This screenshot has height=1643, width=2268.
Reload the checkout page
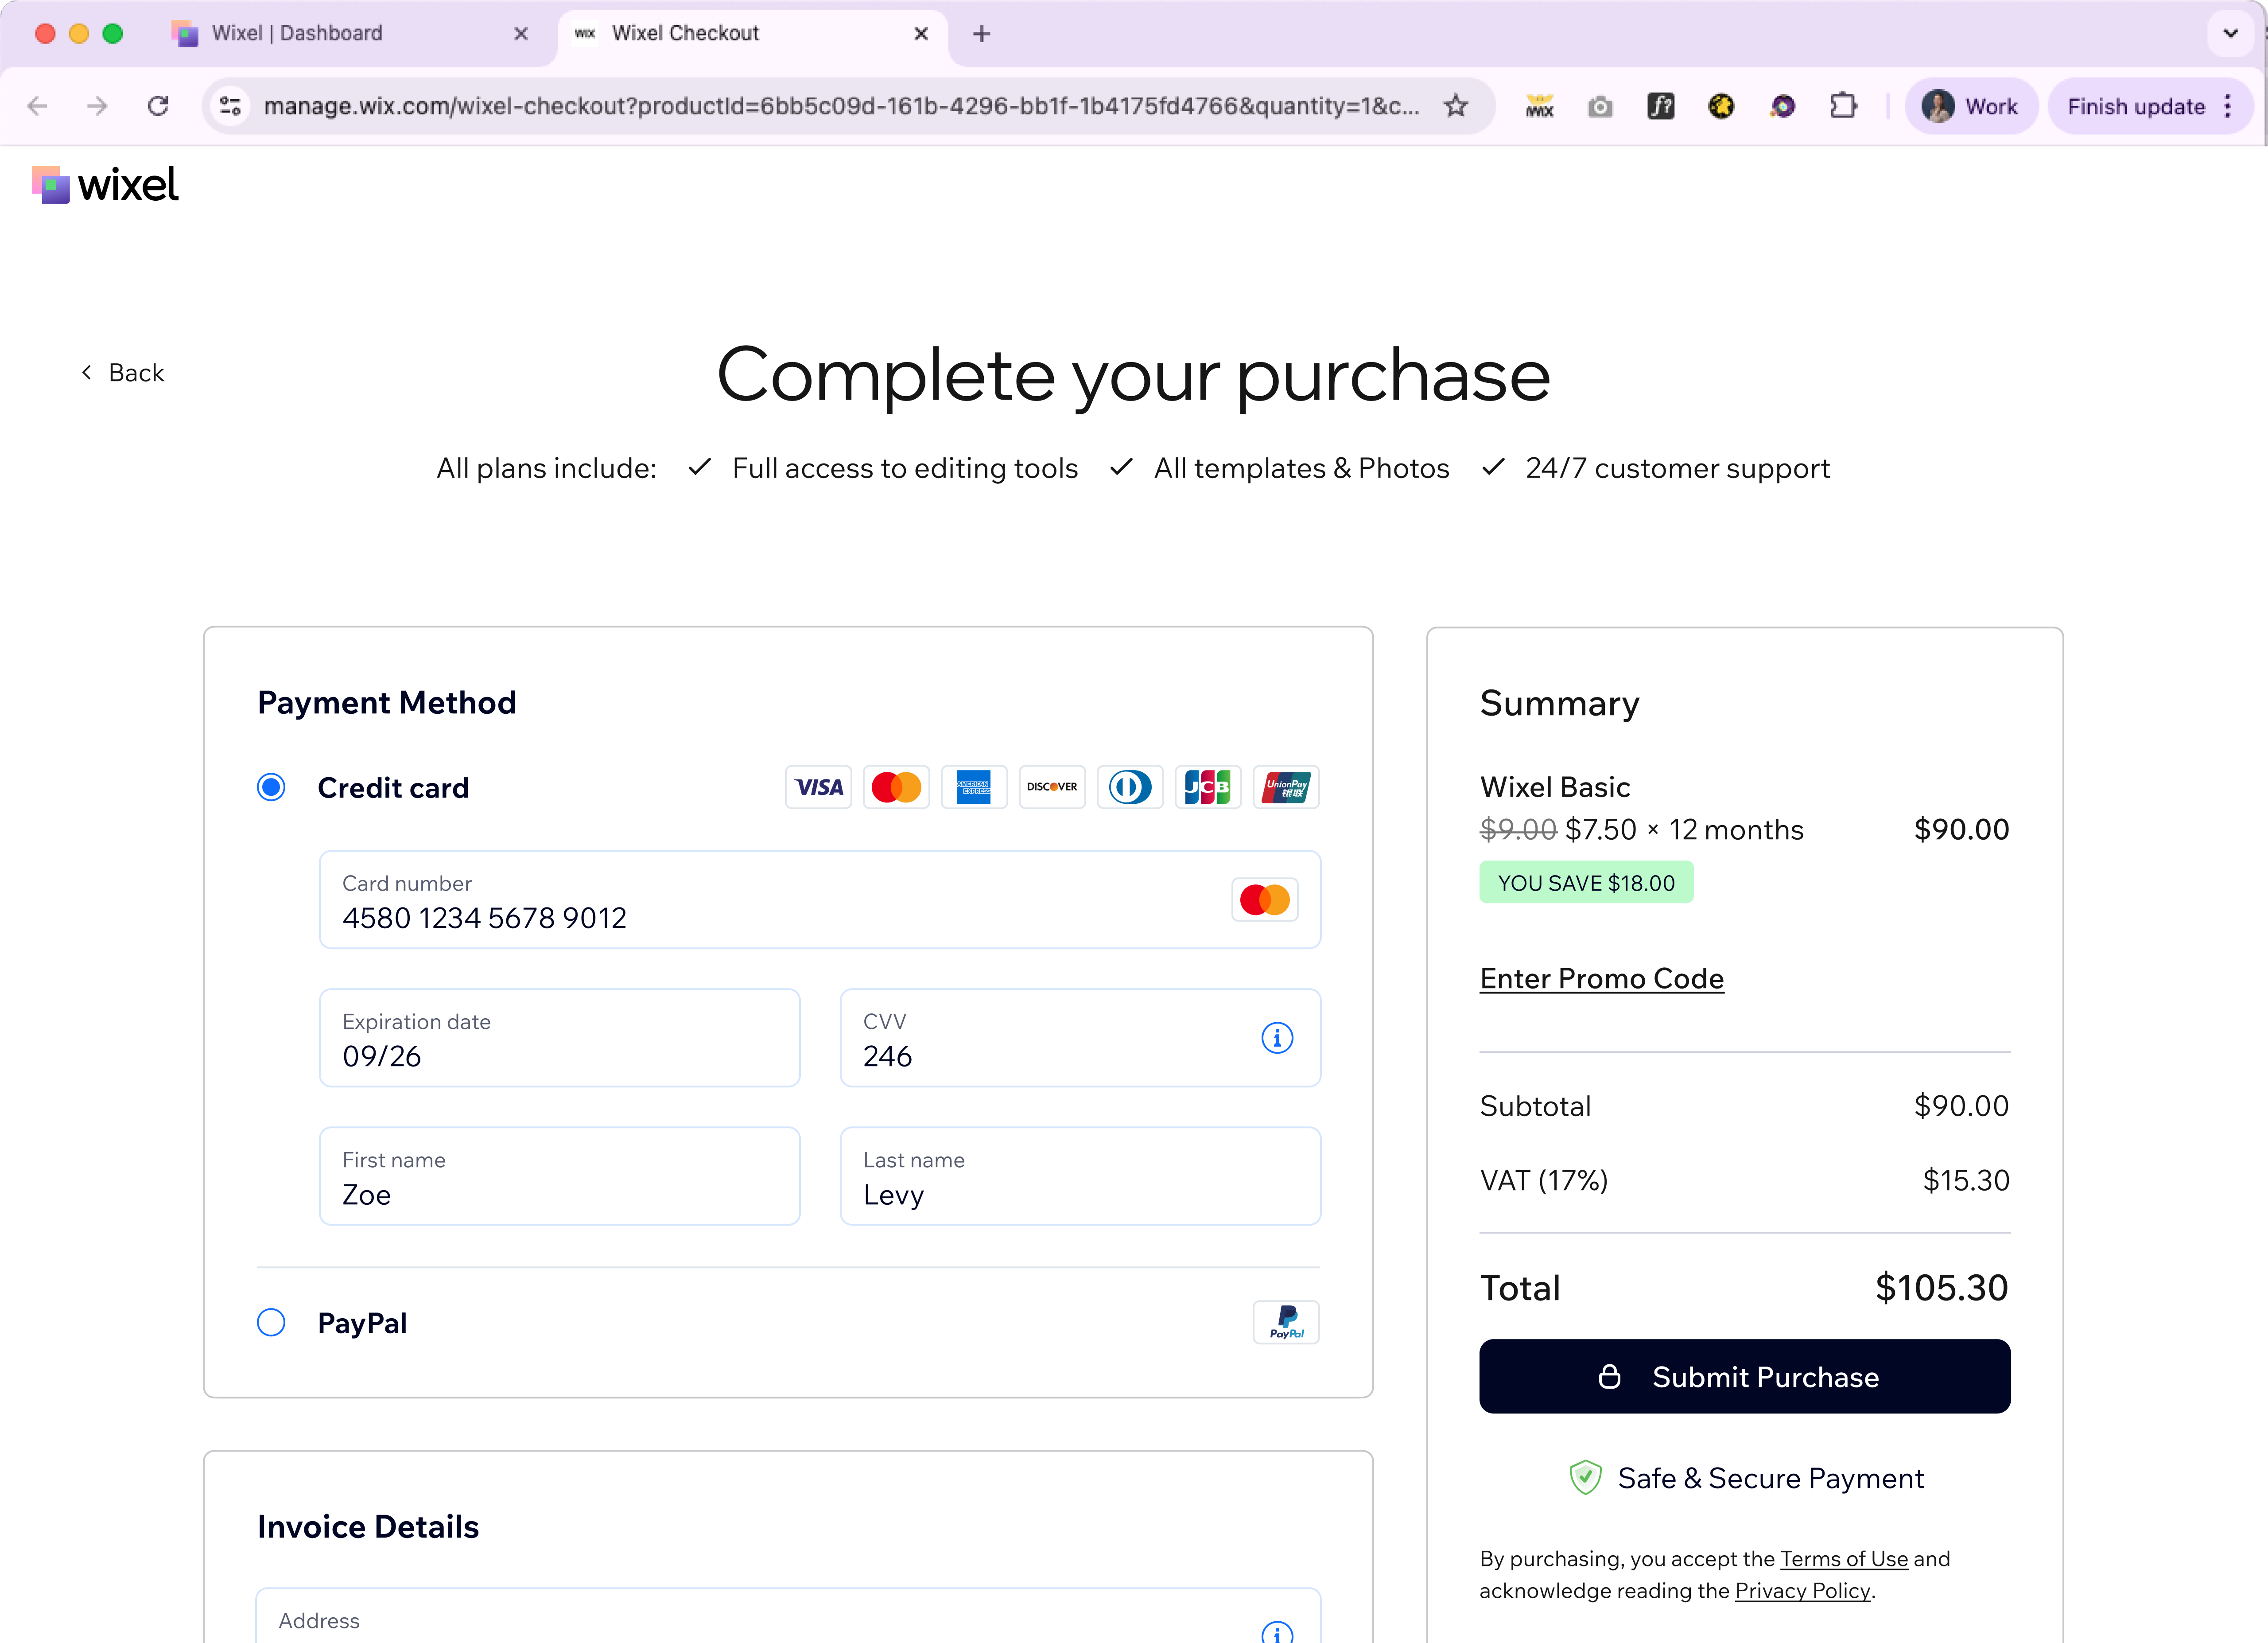click(158, 106)
